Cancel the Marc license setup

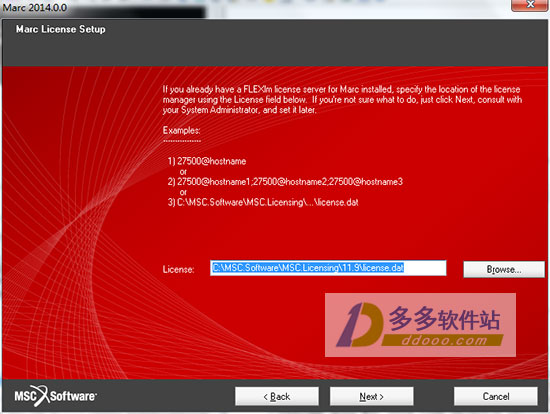click(x=496, y=396)
